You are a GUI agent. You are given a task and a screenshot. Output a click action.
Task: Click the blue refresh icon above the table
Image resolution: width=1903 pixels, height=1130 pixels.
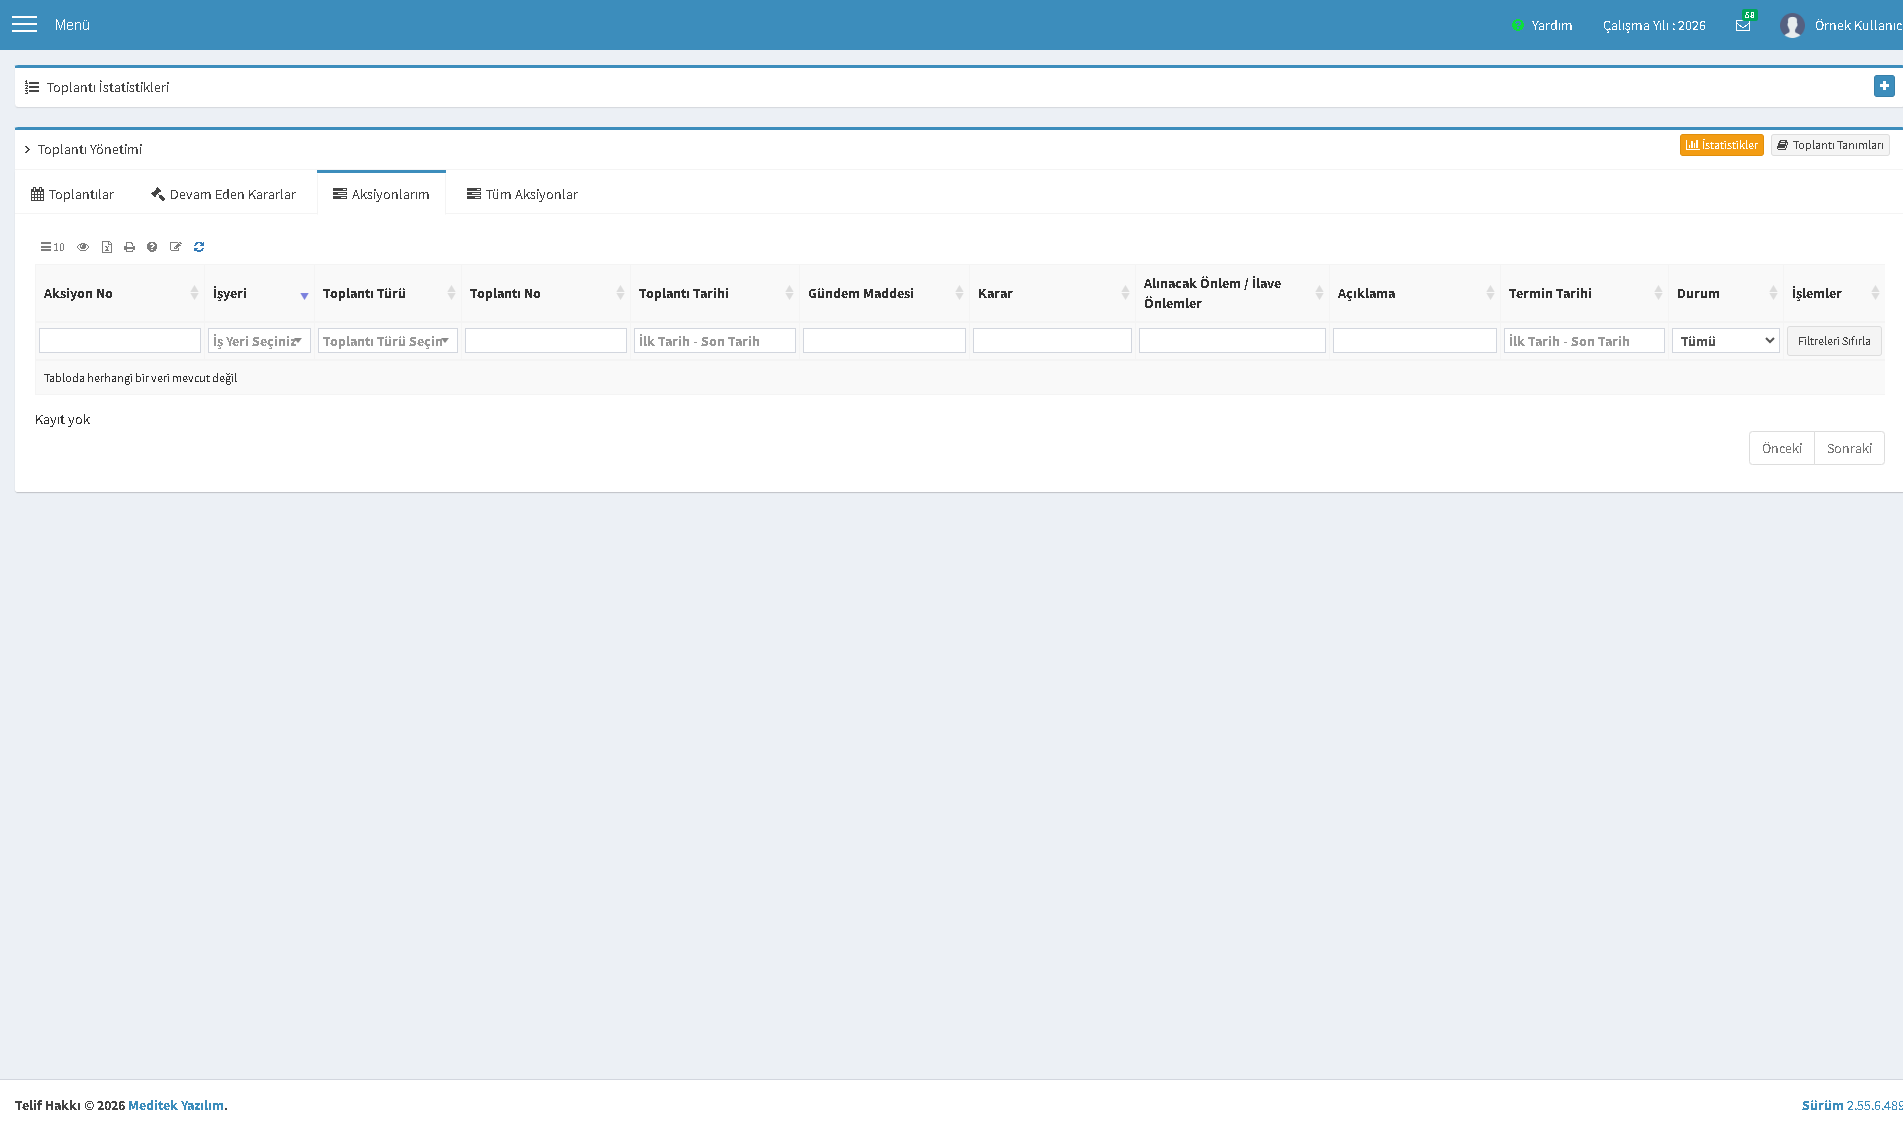click(199, 247)
